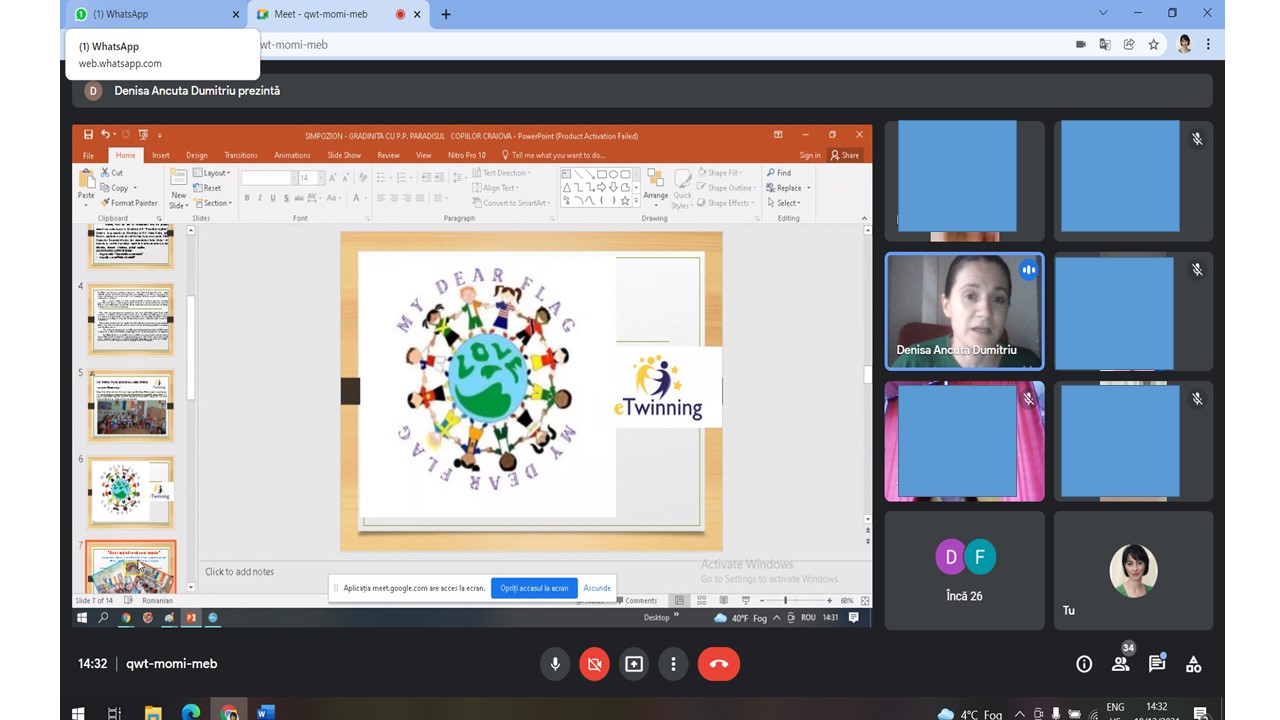Show participants list with 34 badge
This screenshot has height=720, width=1280.
point(1121,662)
